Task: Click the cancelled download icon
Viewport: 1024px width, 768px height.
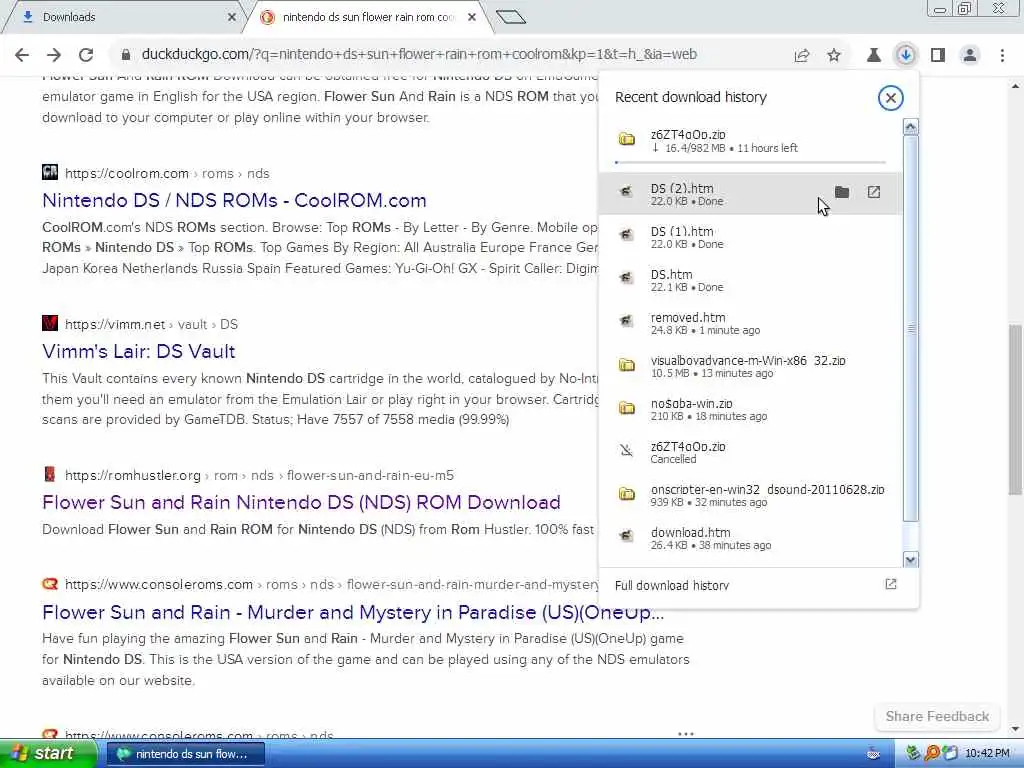Action: (x=626, y=450)
